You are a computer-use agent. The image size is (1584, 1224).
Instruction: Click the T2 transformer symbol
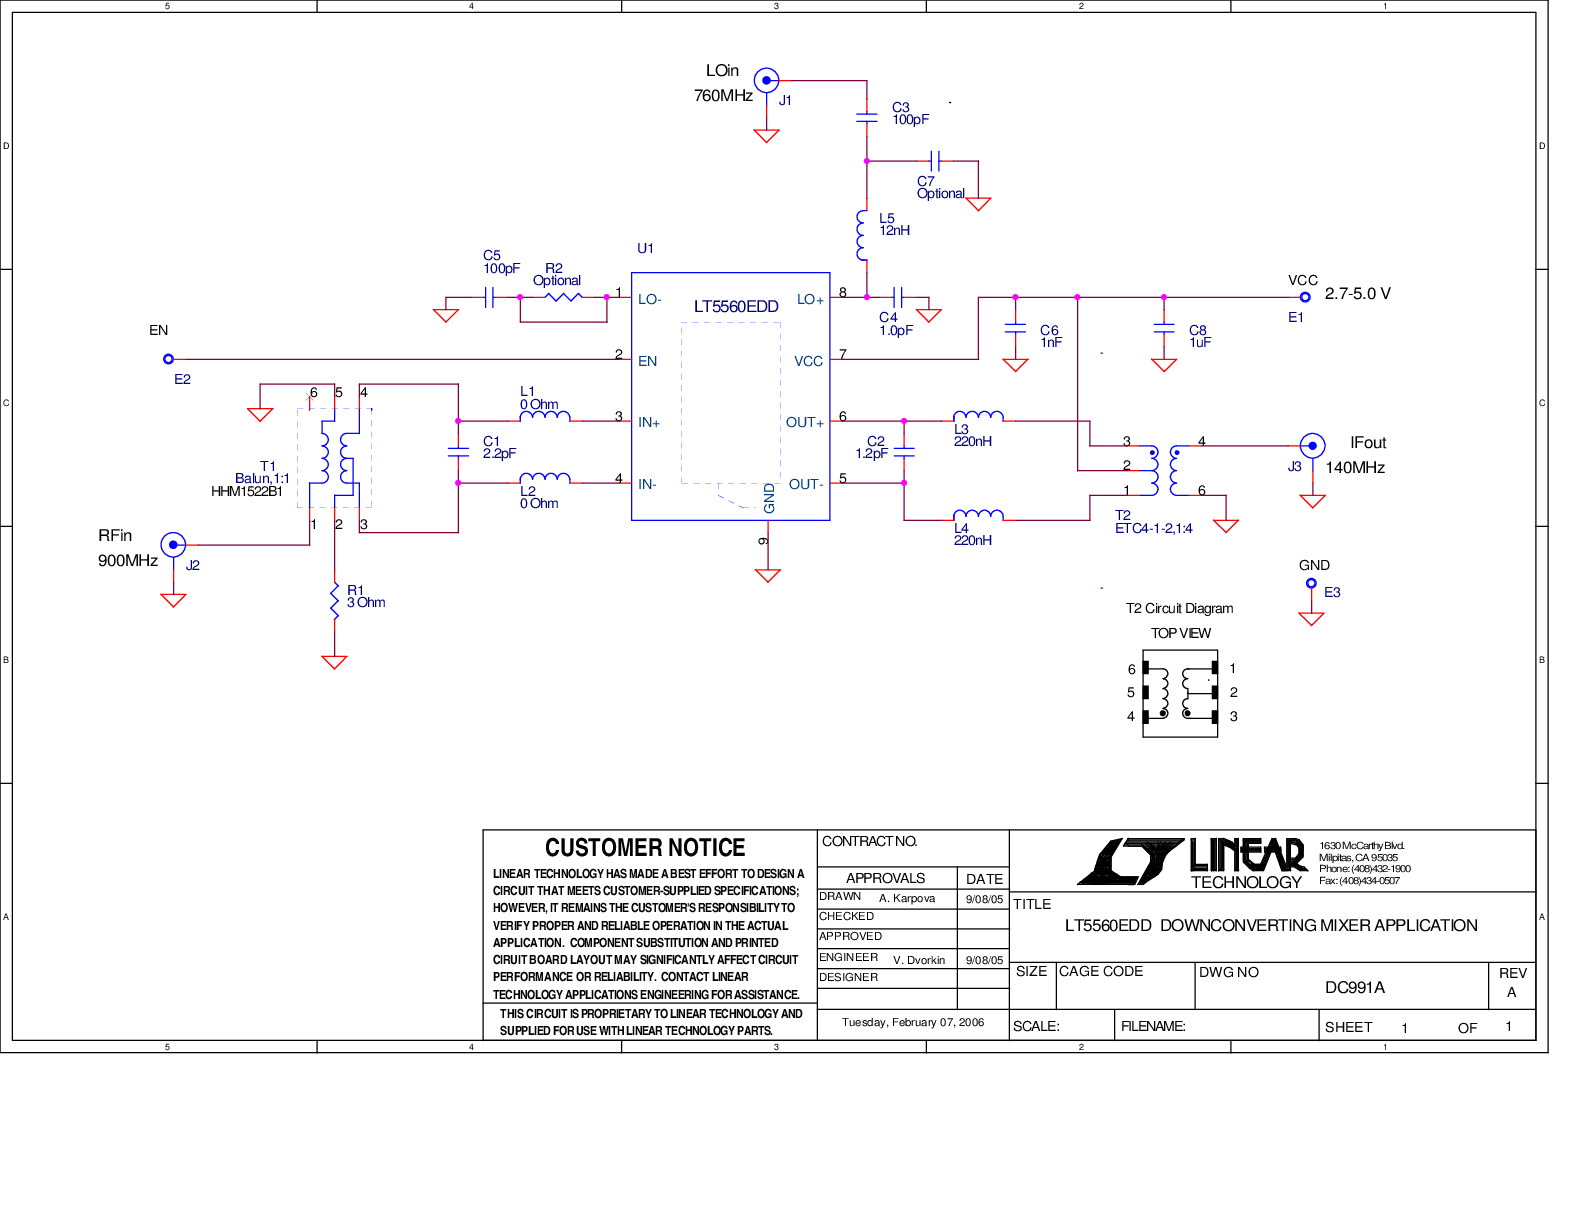pyautogui.click(x=1163, y=471)
